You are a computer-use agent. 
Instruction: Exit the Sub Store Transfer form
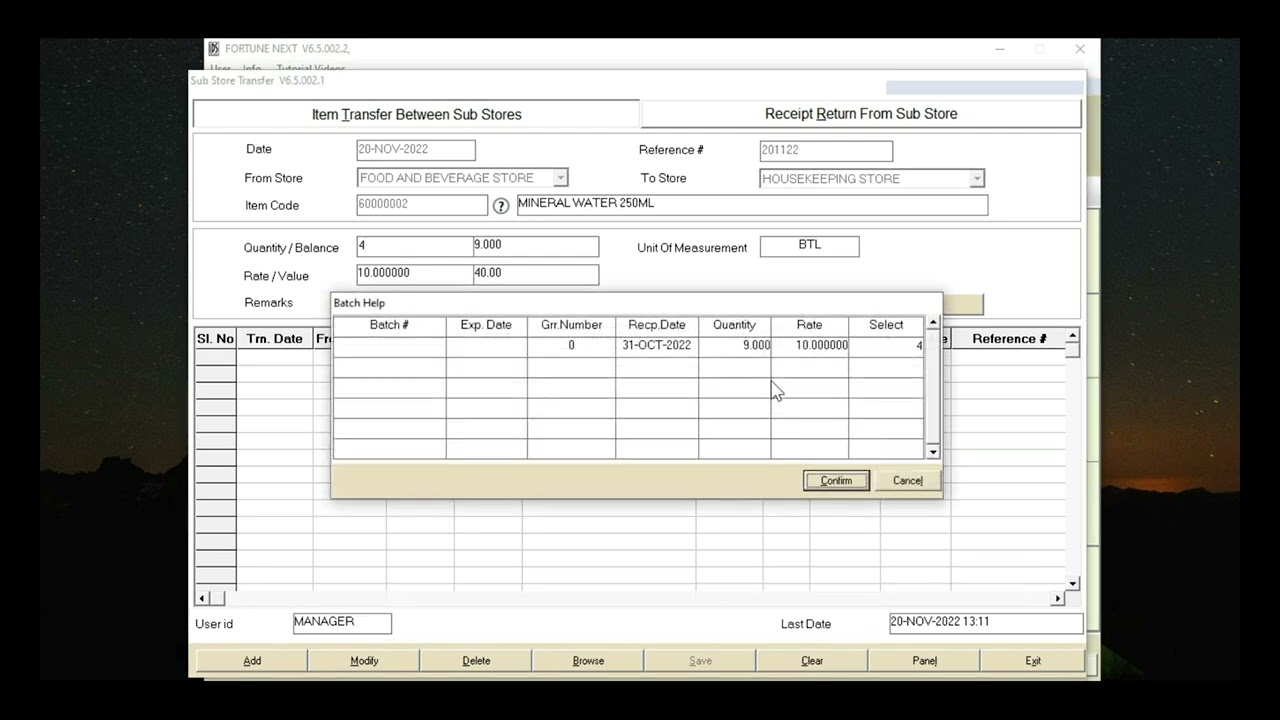pyautogui.click(x=1033, y=660)
